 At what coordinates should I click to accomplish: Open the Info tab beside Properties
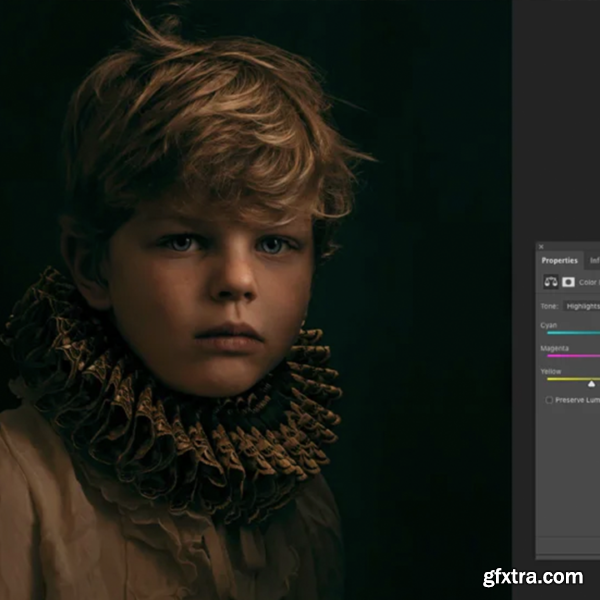[594, 261]
